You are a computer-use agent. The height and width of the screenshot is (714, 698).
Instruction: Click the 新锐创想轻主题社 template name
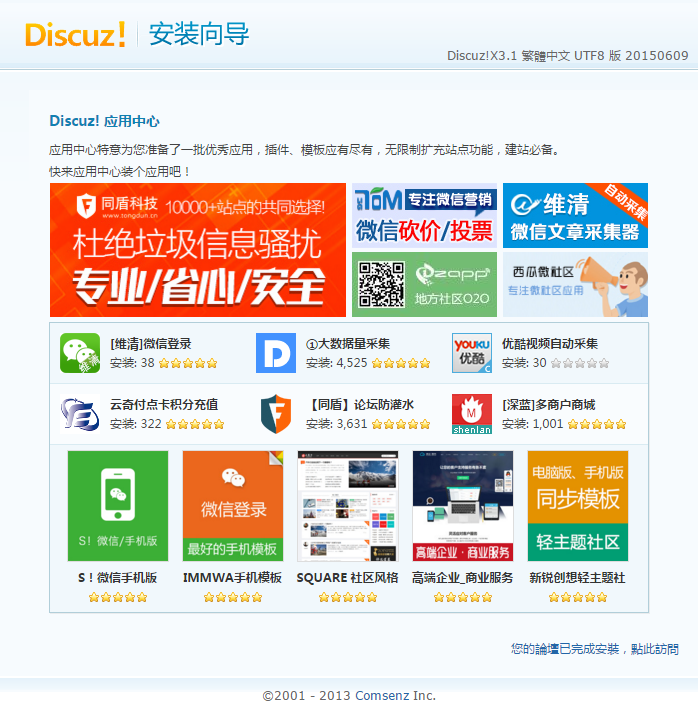[x=577, y=578]
